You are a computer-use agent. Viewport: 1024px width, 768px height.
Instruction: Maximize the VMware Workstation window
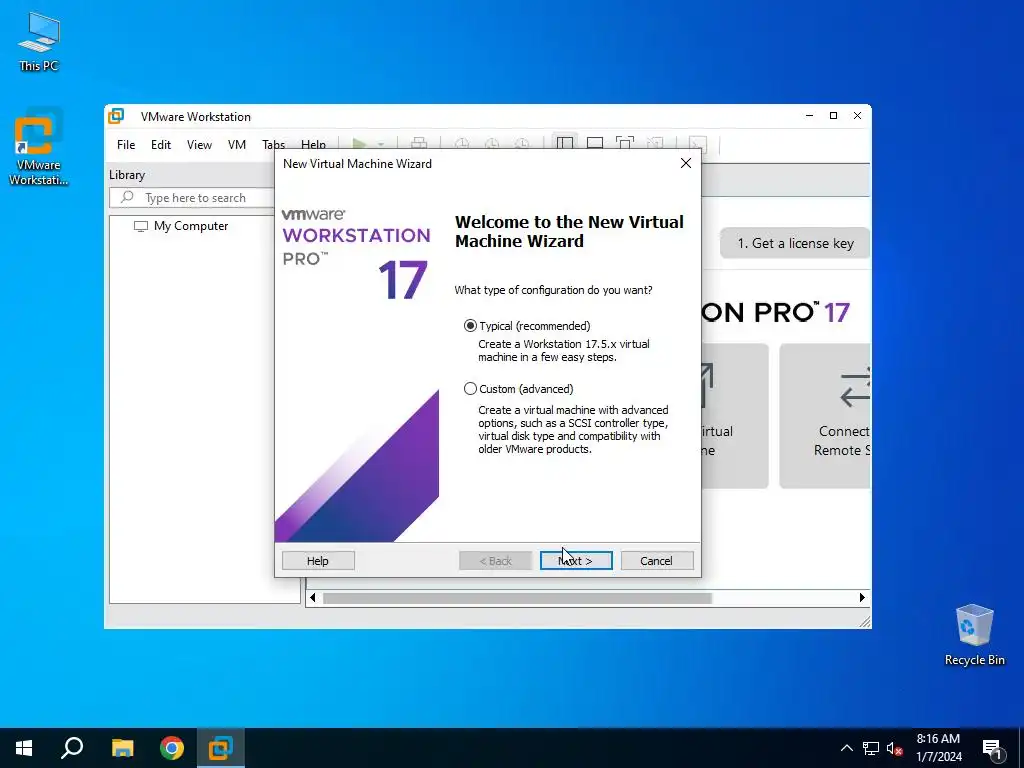[833, 116]
